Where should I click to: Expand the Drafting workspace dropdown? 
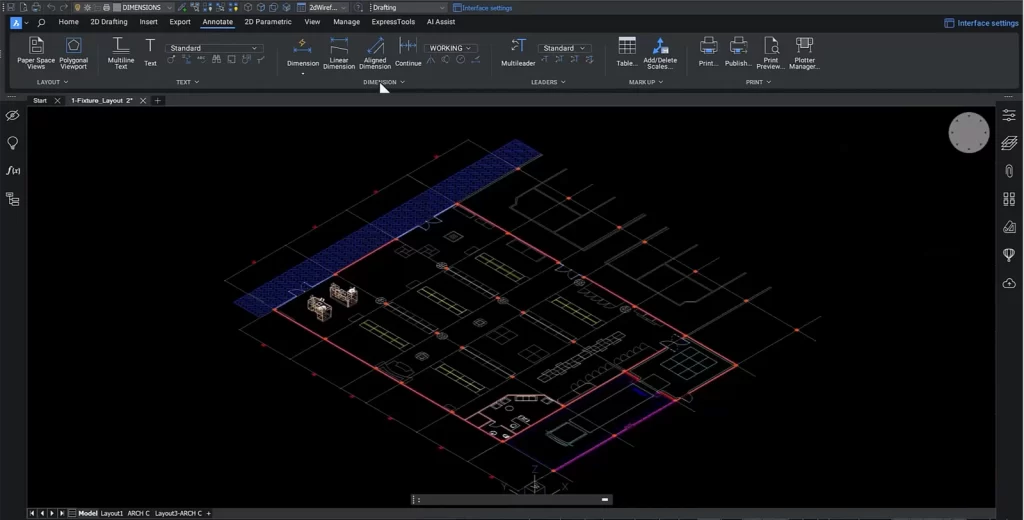pos(408,7)
